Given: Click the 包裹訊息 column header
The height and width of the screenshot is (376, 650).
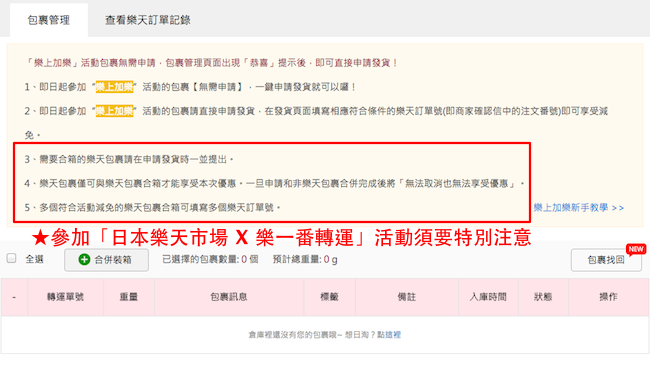Looking at the screenshot, I should click(229, 297).
